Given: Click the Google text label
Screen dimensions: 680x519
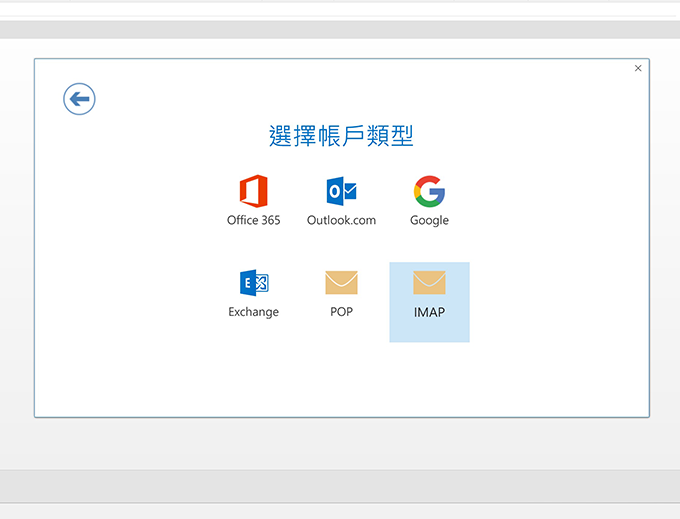Looking at the screenshot, I should (429, 220).
